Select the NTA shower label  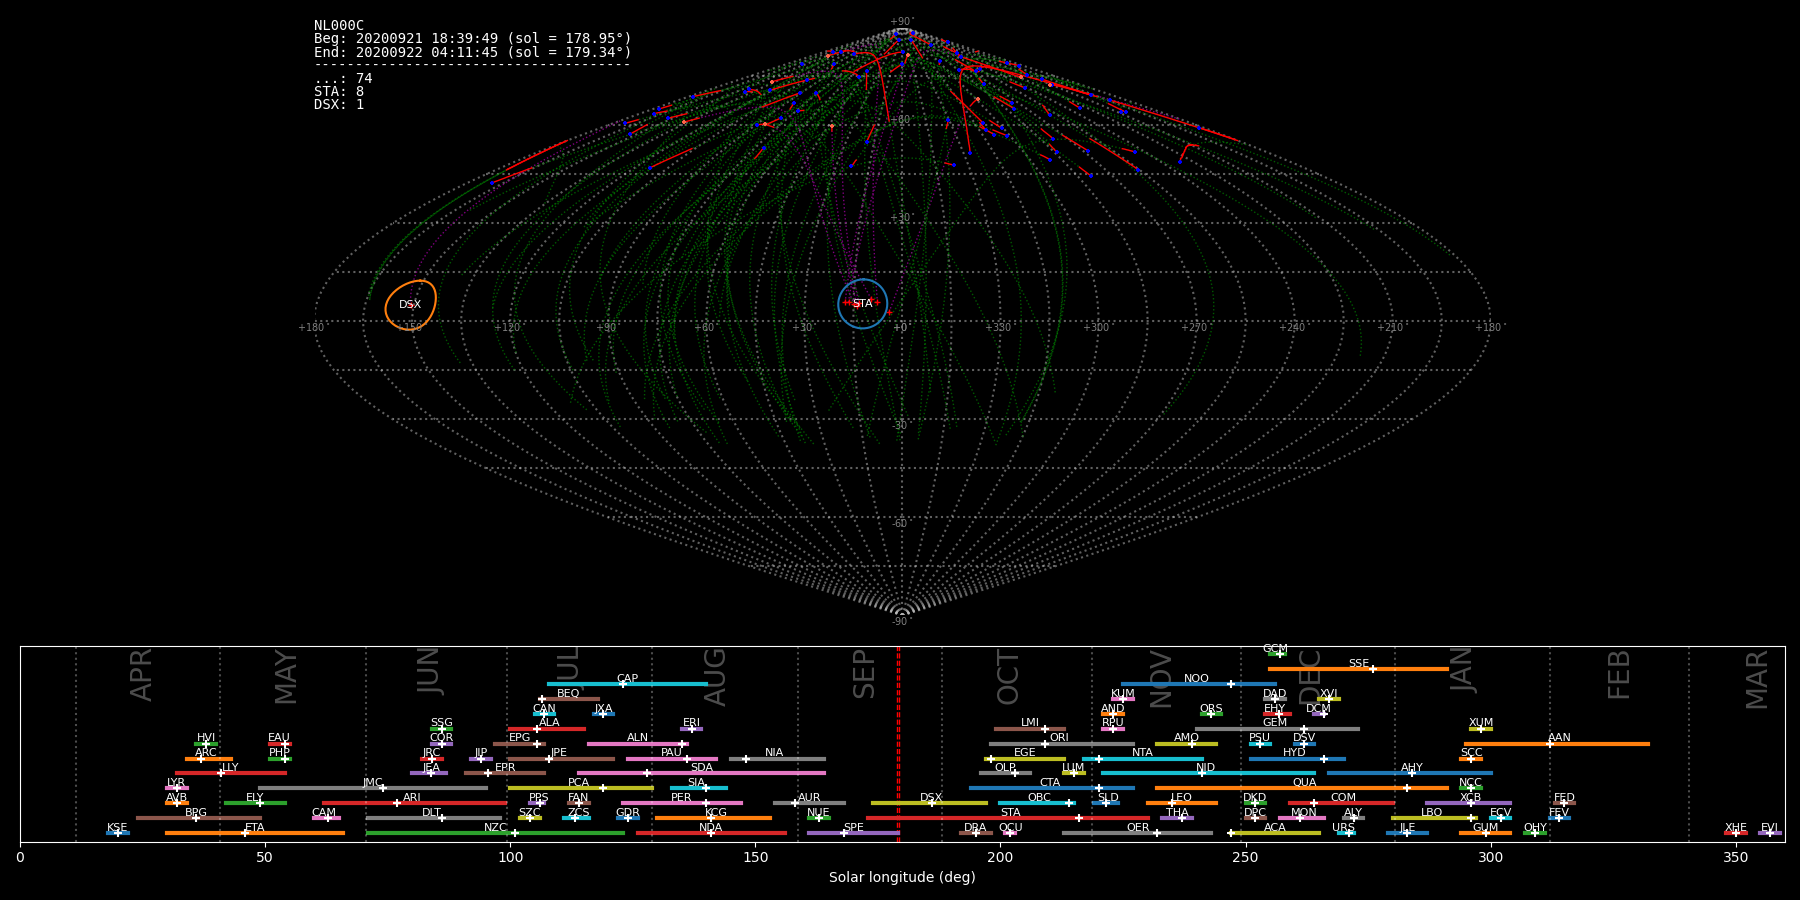point(1142,753)
